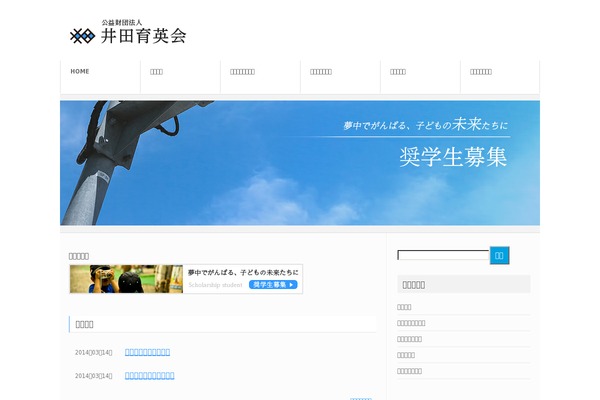Open the second, longer news link dated 2014-03-14
Image resolution: width=600 pixels, height=400 pixels.
click(x=150, y=376)
